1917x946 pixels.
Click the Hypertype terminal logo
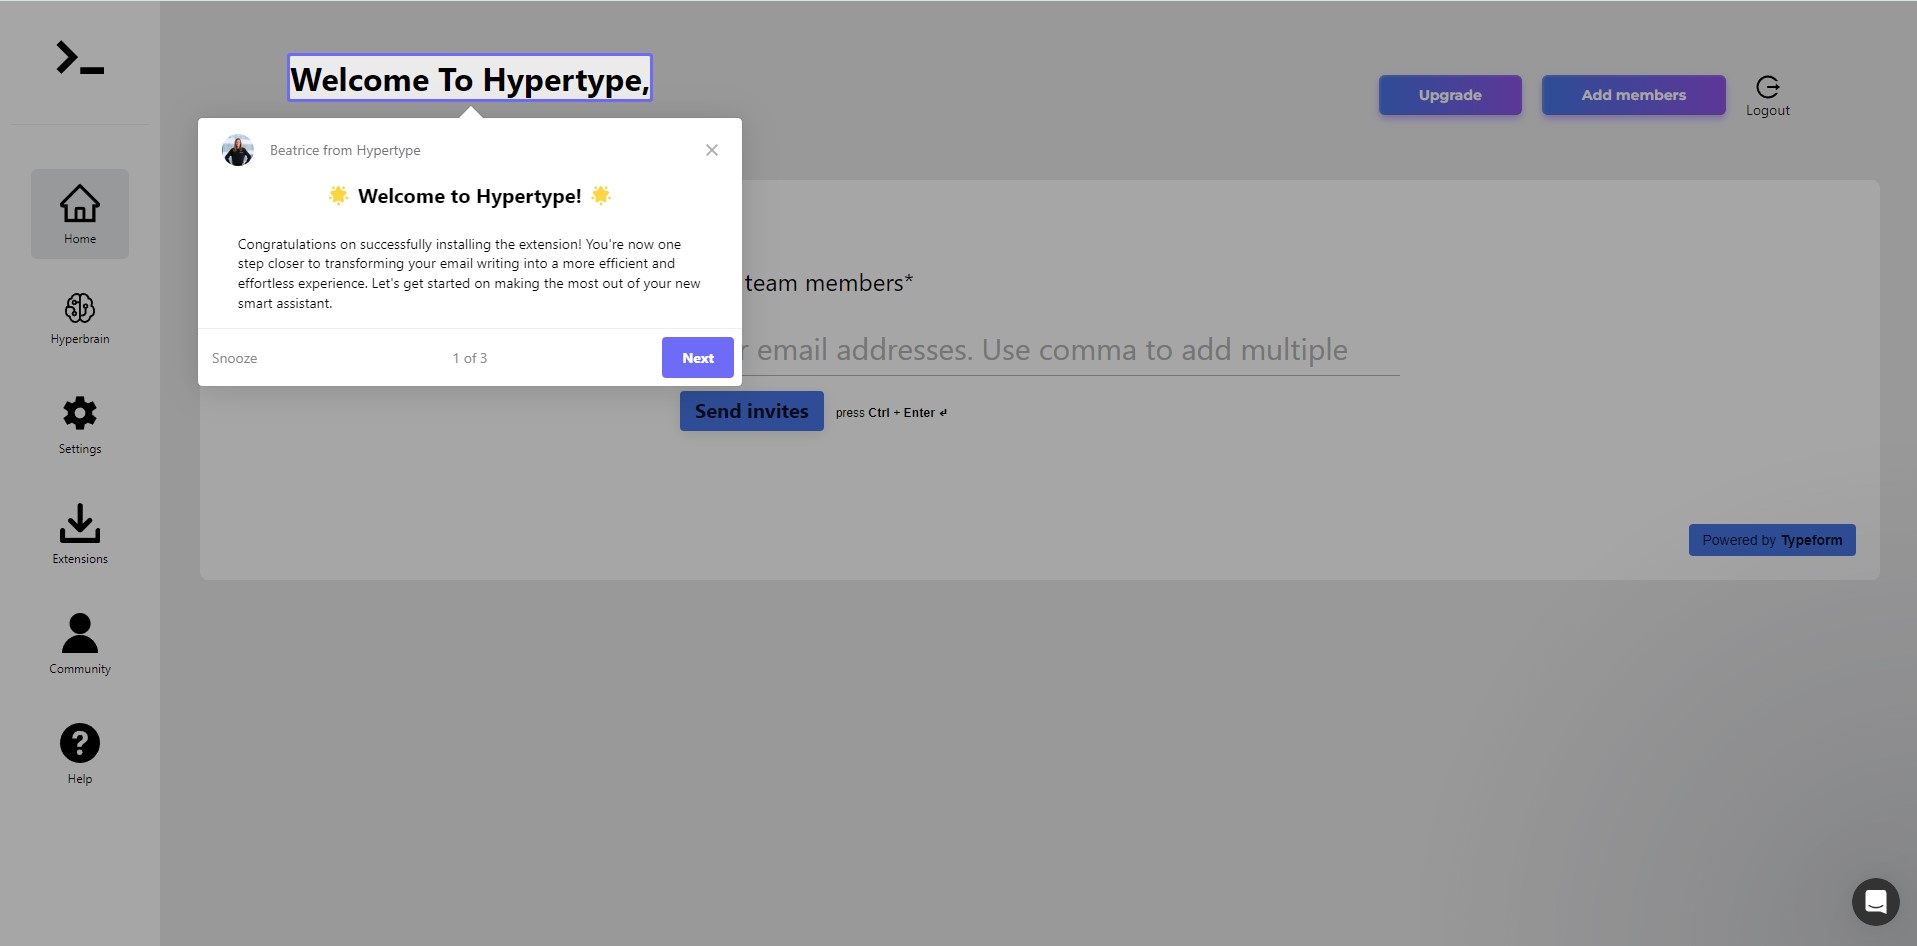[x=80, y=58]
